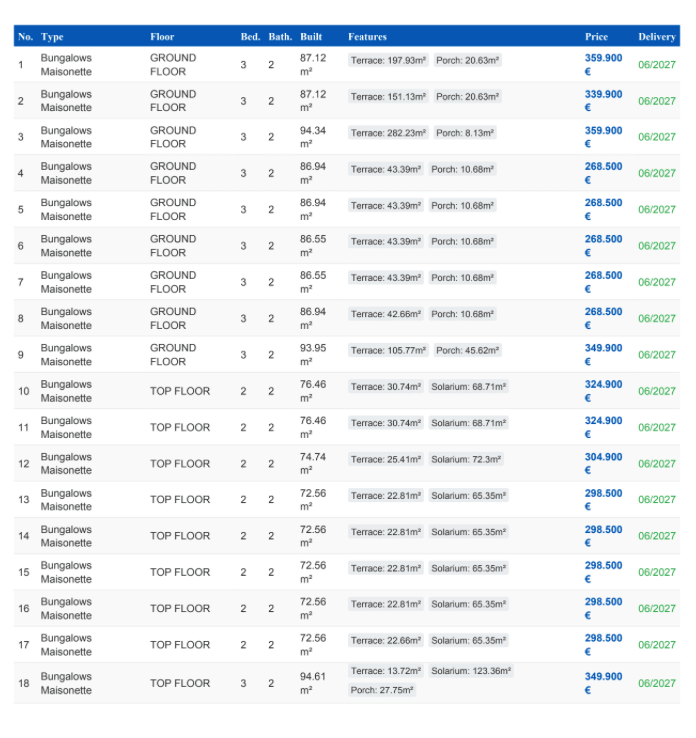This screenshot has width=696, height=738.
Task: Open the 359.900 € price in row 1
Action: pyautogui.click(x=603, y=64)
